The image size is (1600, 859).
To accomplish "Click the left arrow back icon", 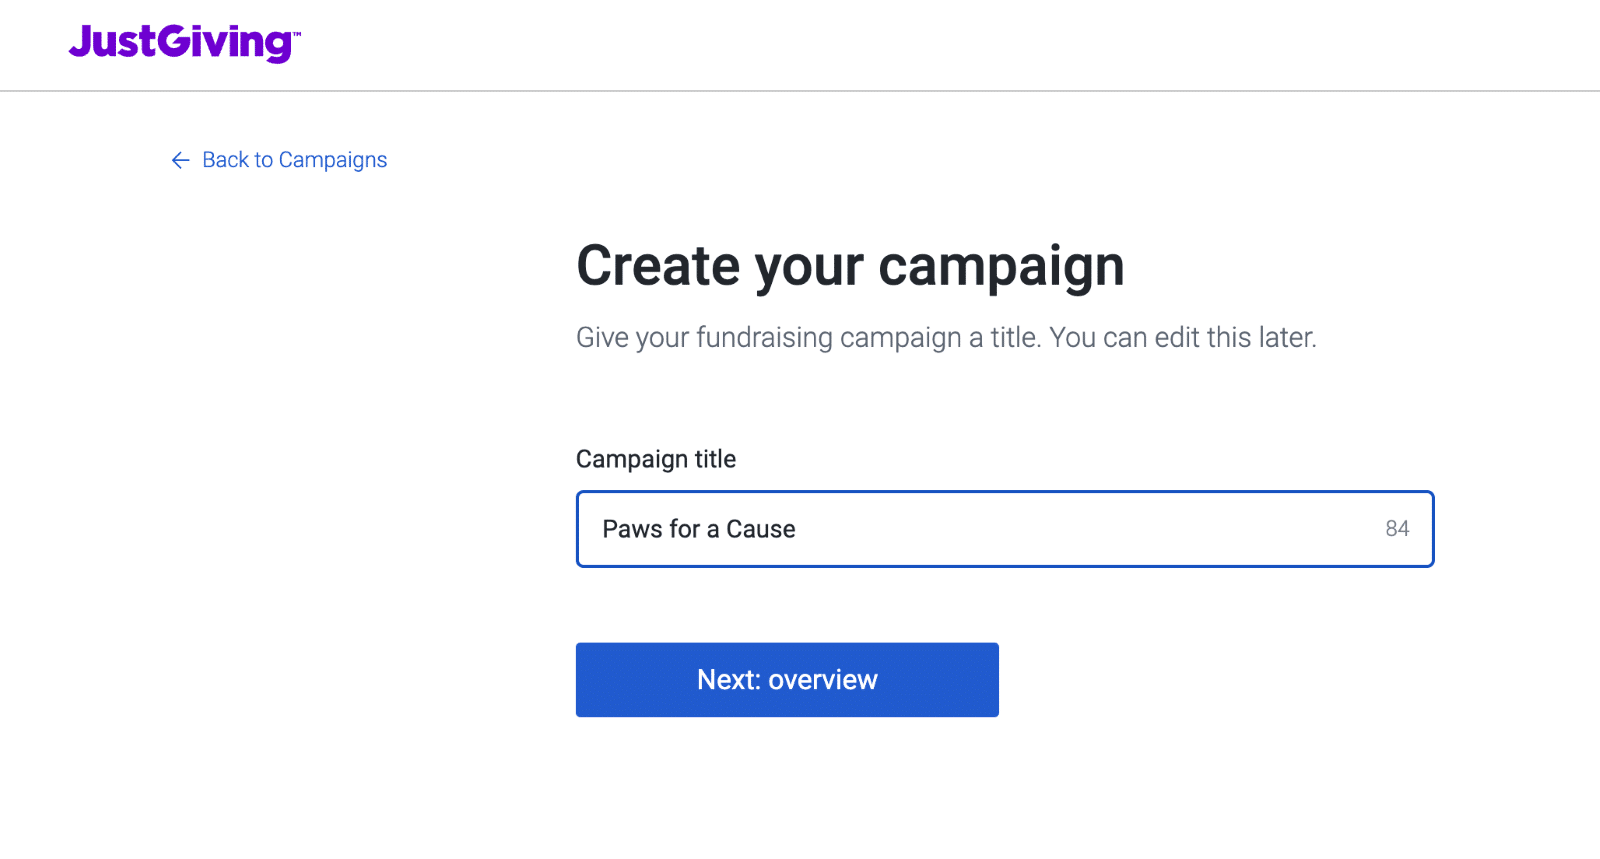I will click(180, 160).
